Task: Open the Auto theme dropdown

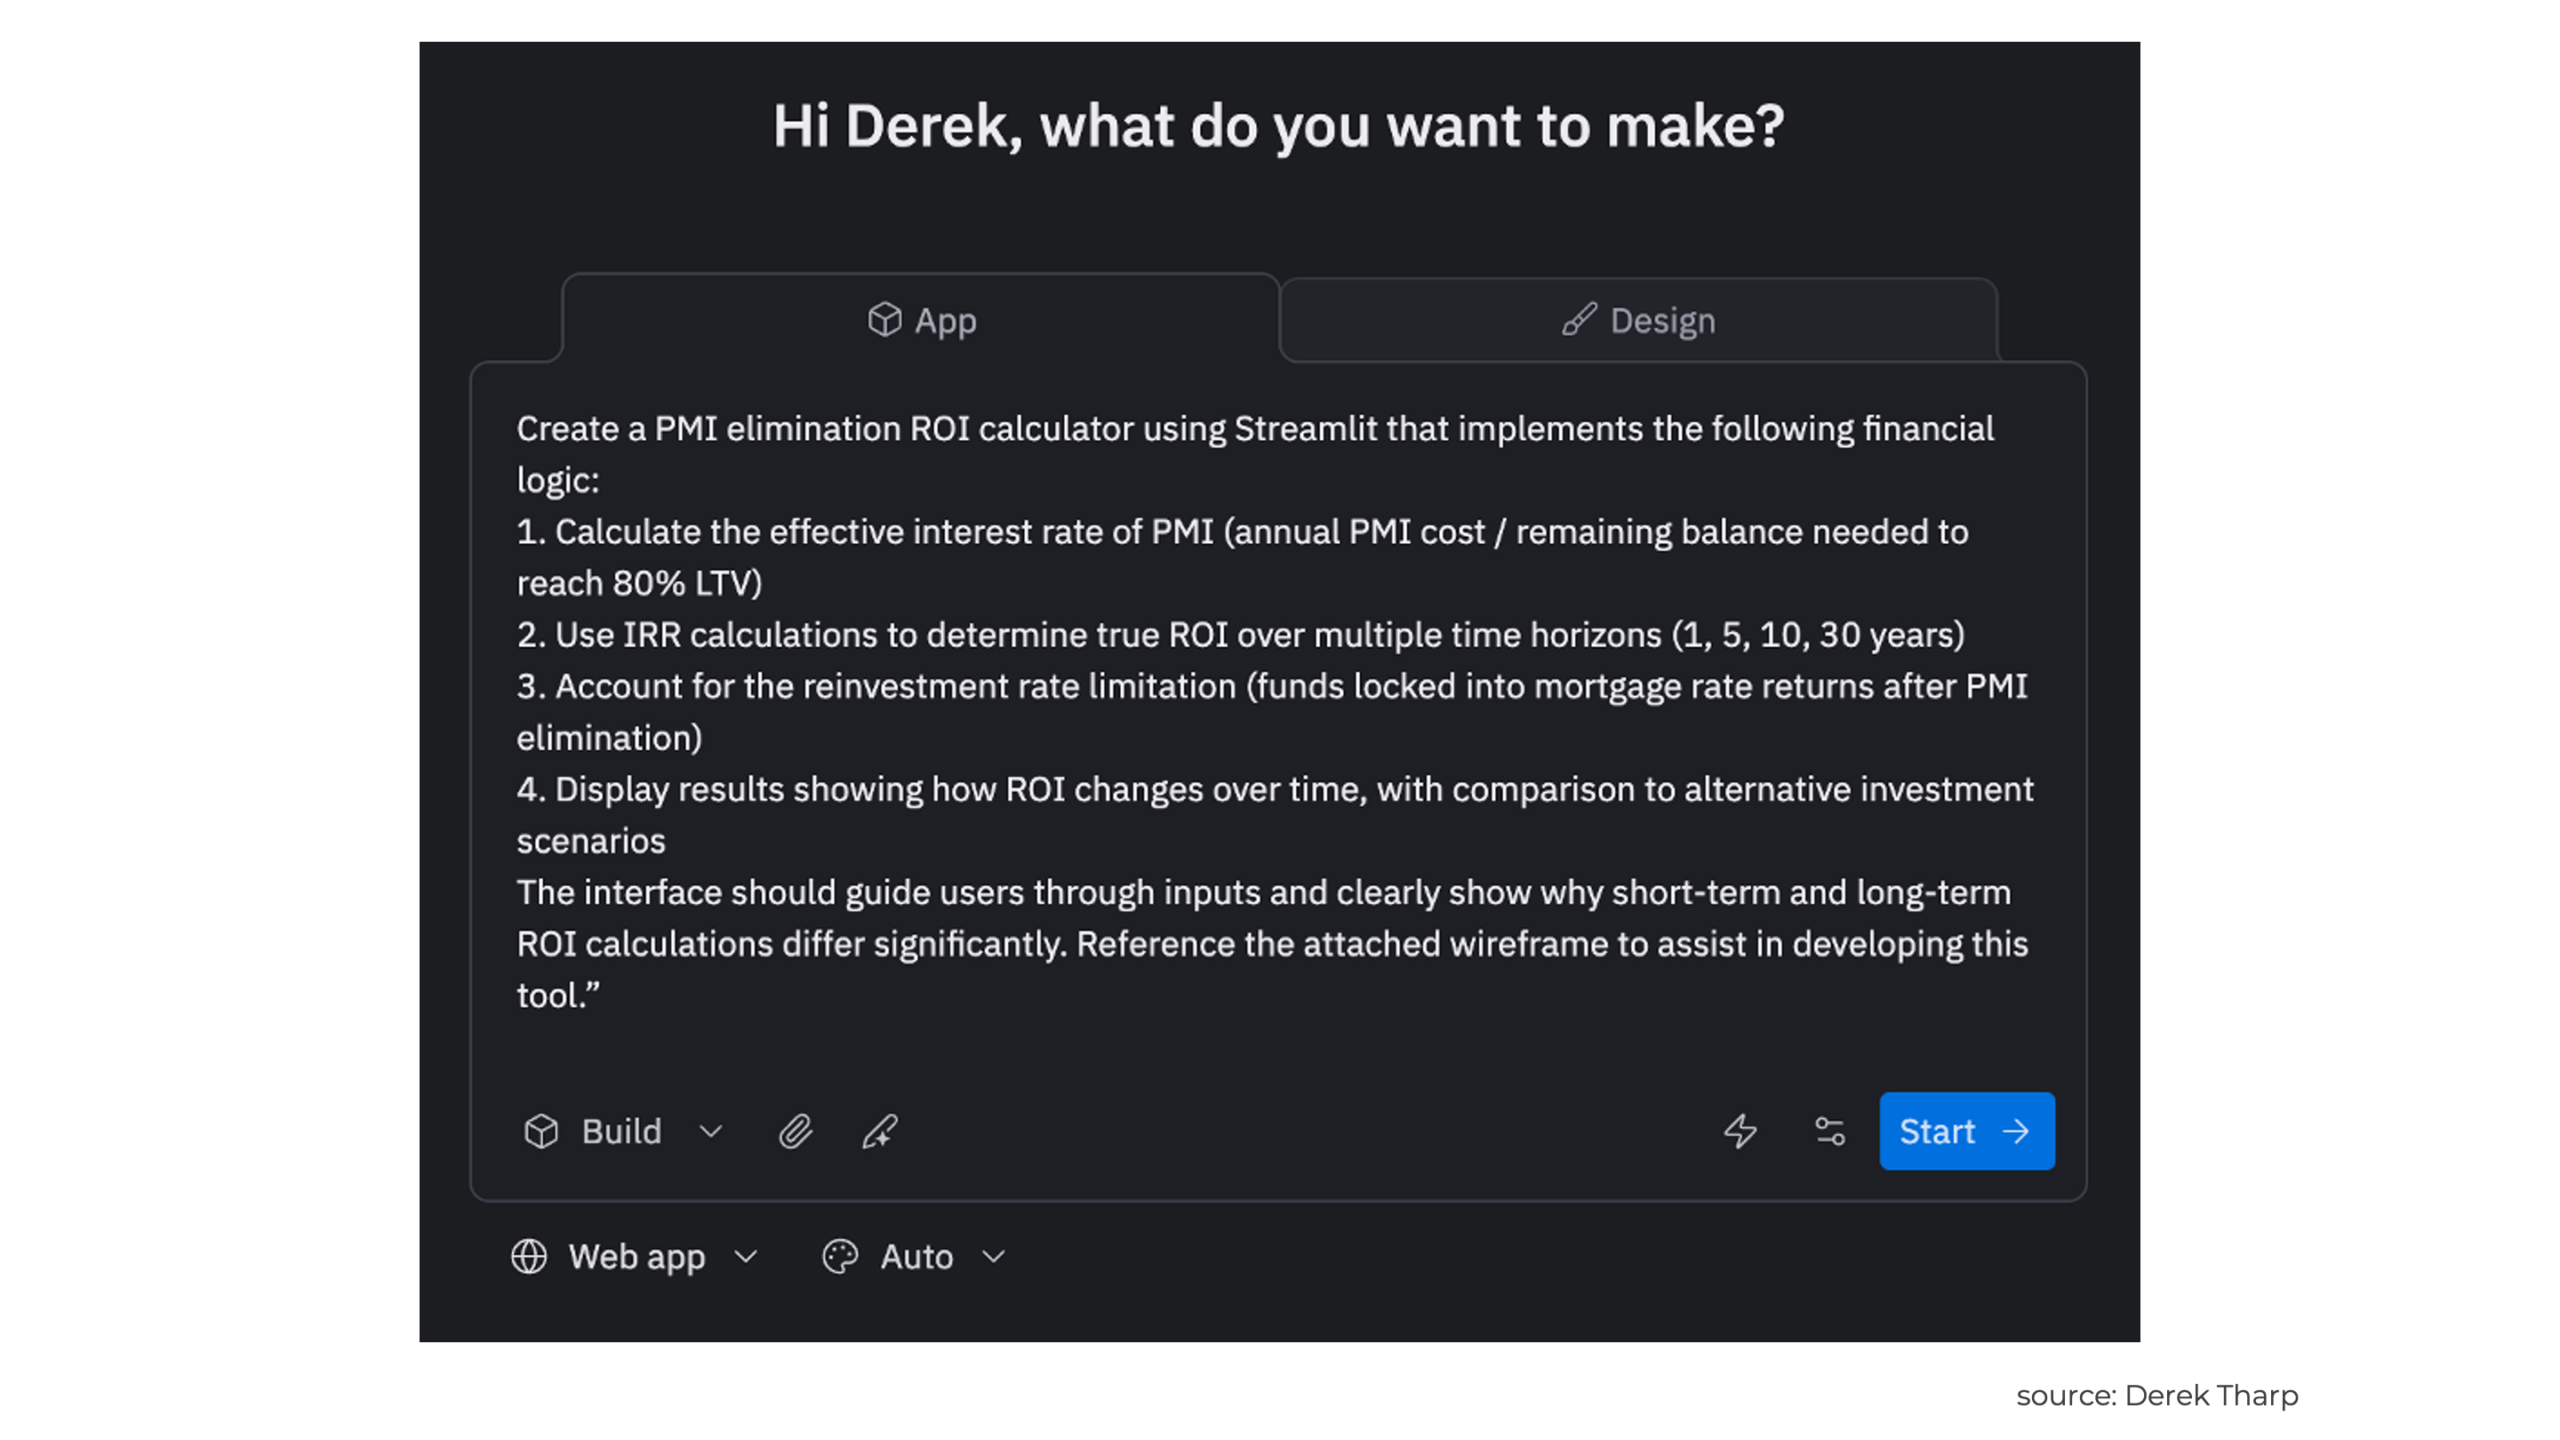Action: pyautogui.click(x=916, y=1256)
